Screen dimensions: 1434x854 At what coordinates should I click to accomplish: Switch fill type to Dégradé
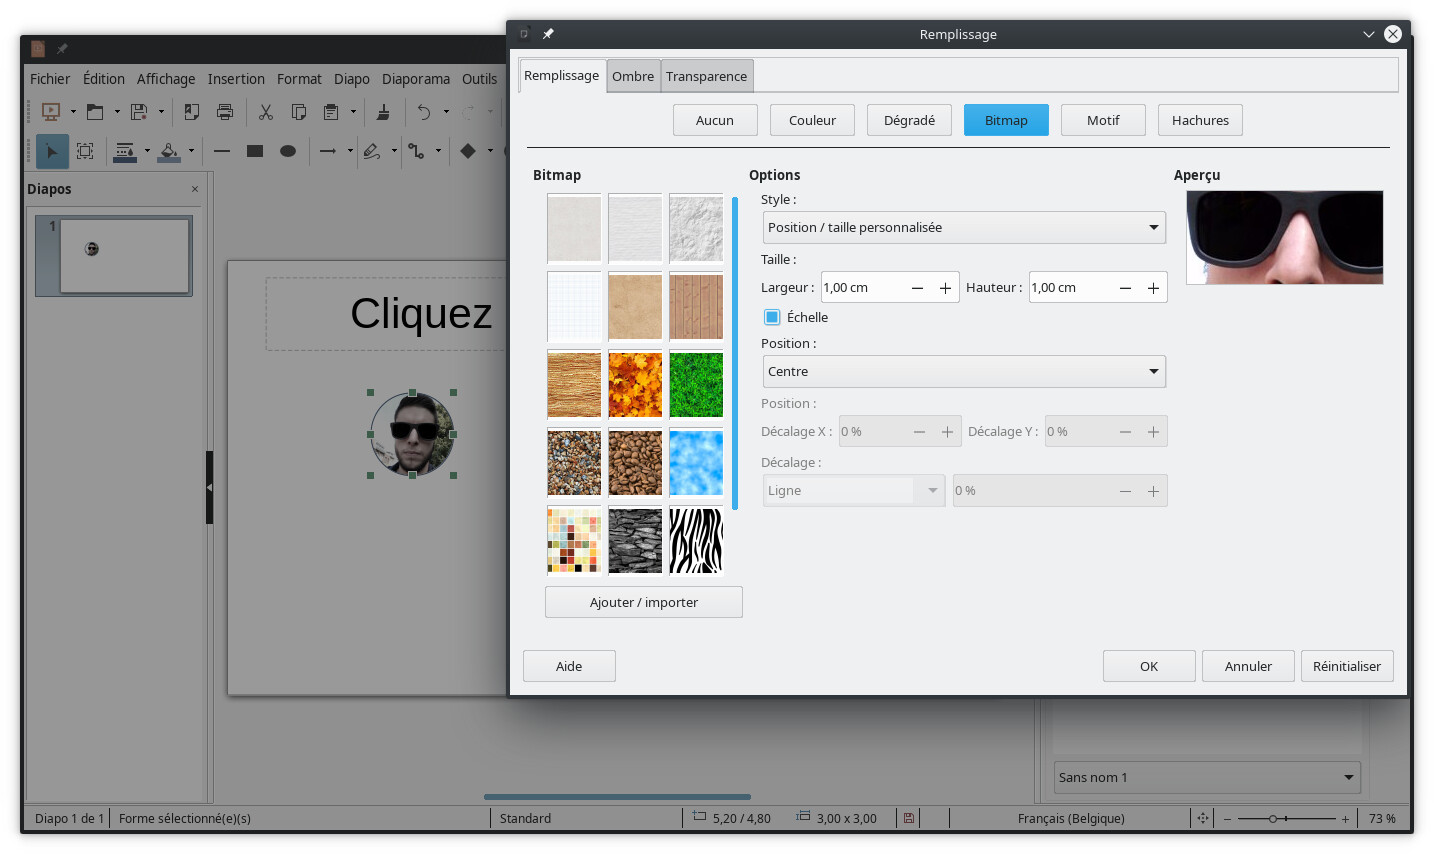(x=909, y=120)
